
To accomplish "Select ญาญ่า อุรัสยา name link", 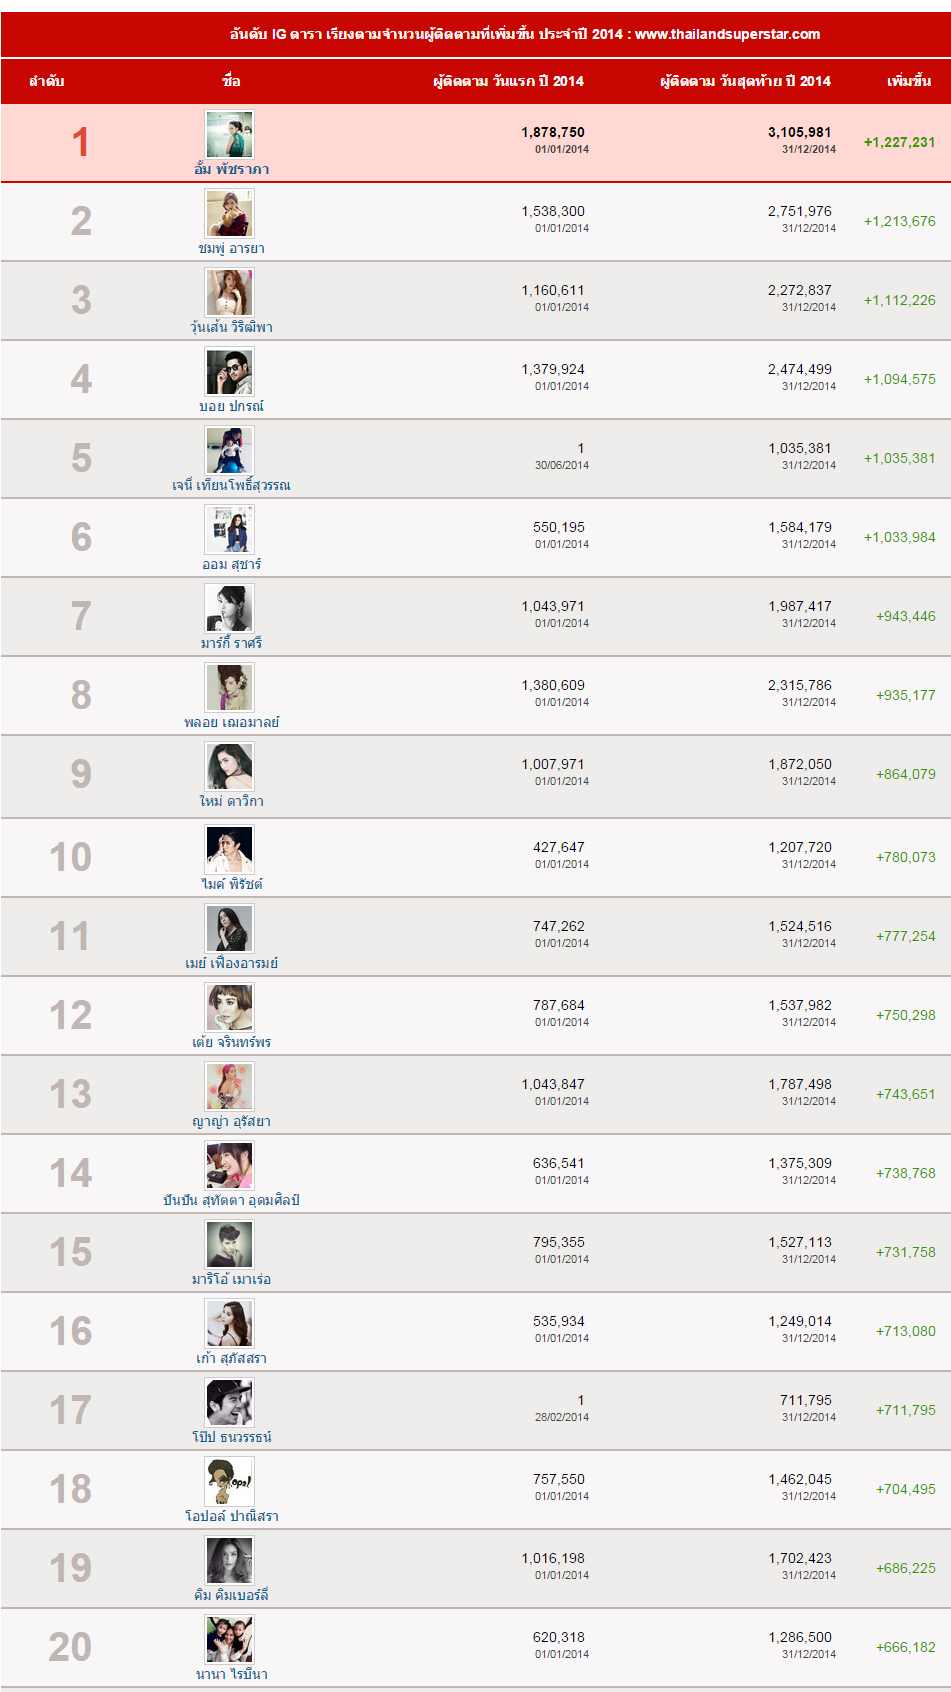I will [231, 1121].
